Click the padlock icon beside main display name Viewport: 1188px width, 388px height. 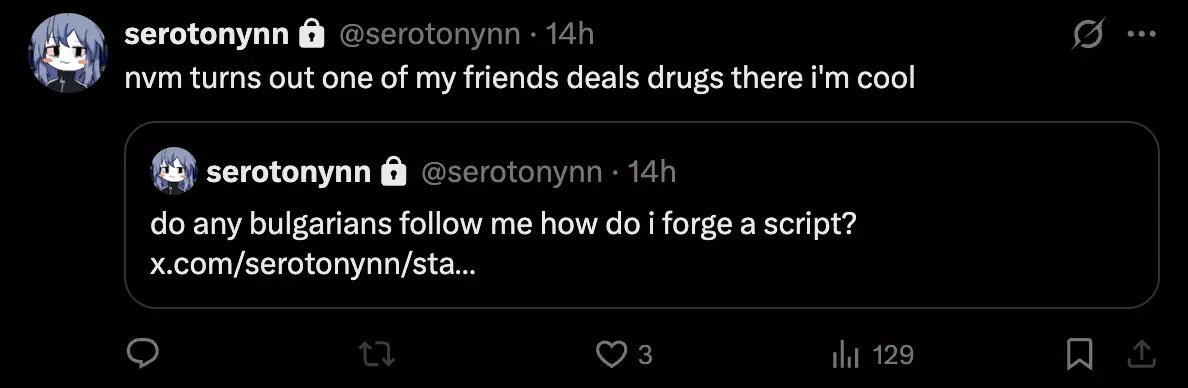(x=312, y=35)
